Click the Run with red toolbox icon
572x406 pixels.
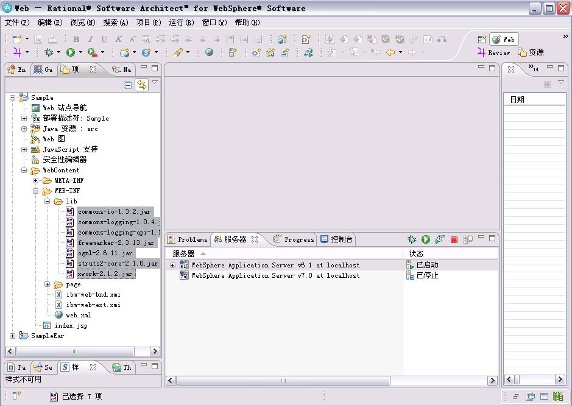(92, 53)
